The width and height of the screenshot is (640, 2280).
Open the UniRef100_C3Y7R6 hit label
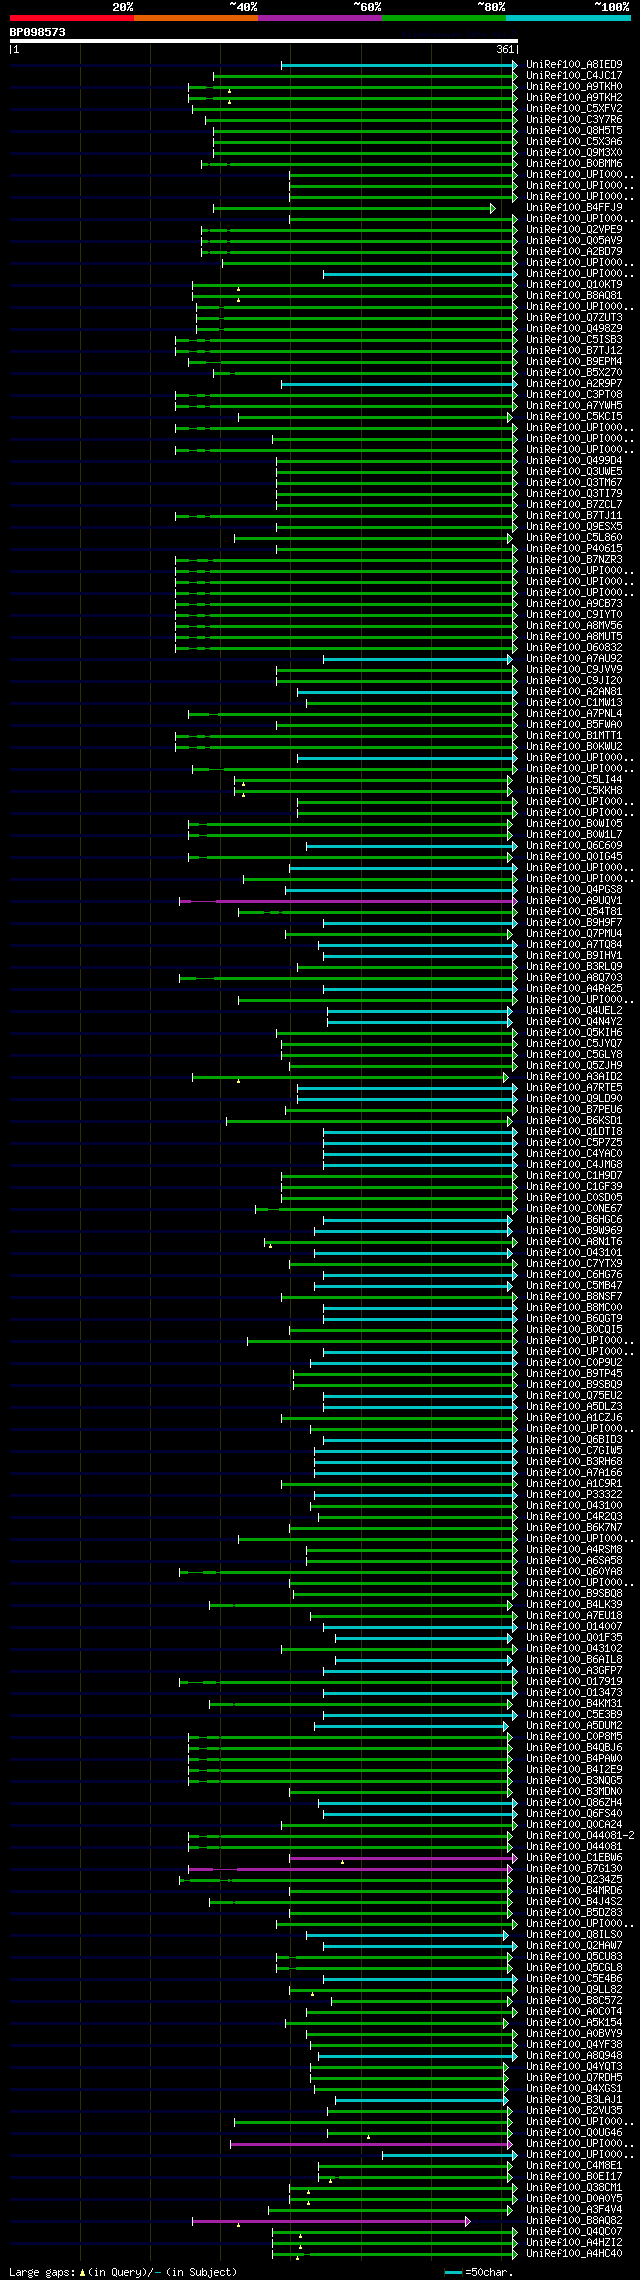tap(574, 120)
